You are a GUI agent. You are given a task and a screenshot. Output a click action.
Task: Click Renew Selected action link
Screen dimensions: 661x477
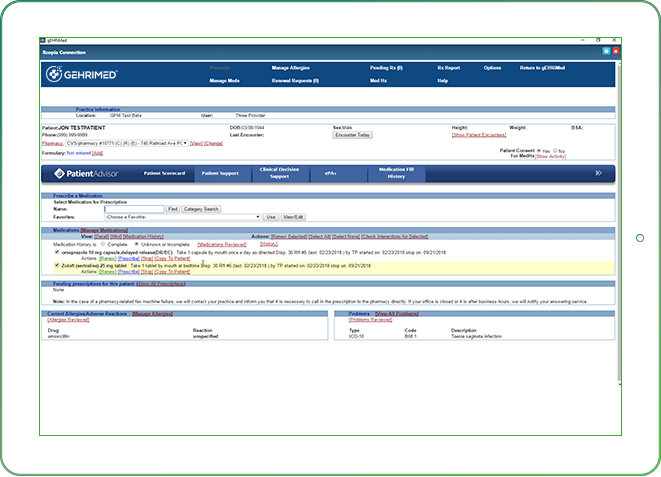click(289, 236)
